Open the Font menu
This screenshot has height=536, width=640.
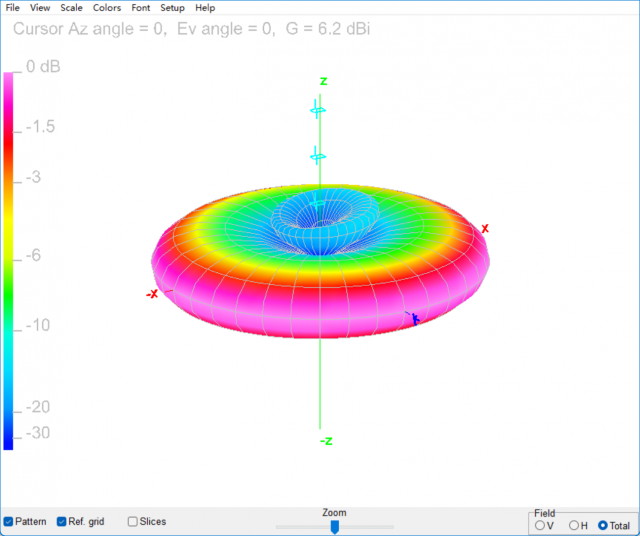[x=141, y=8]
